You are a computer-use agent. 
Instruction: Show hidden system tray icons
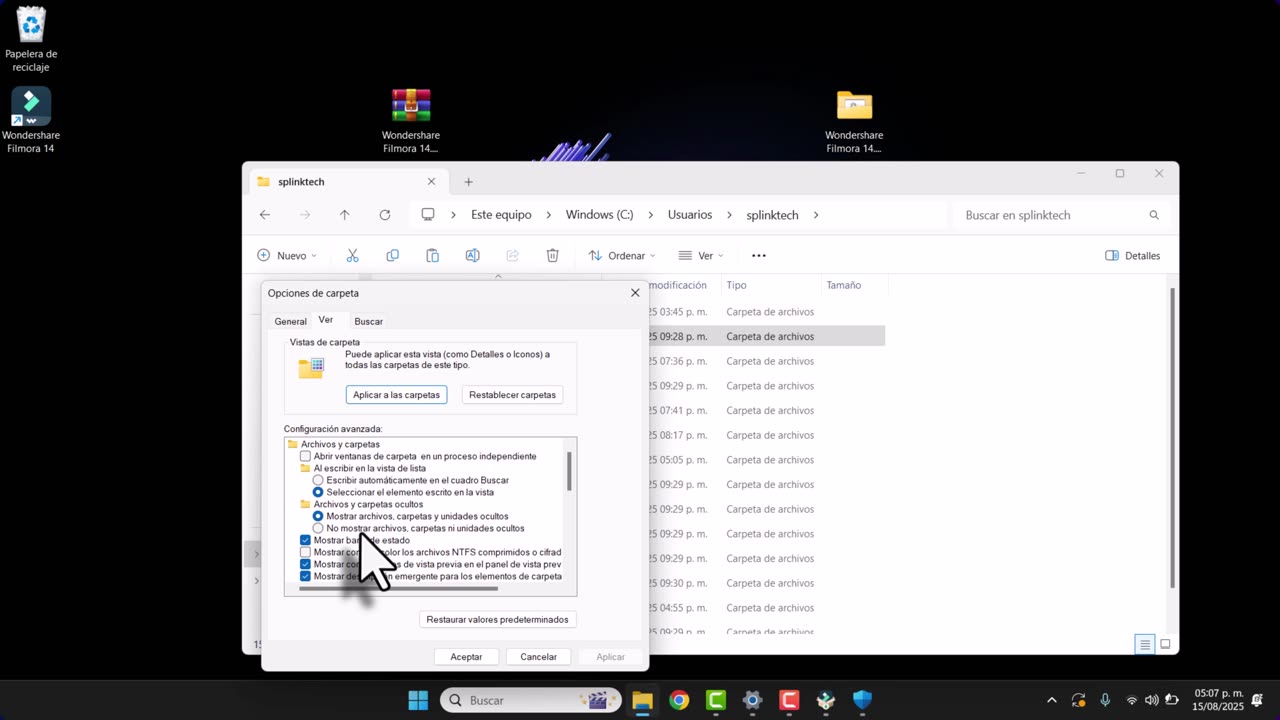pos(1050,700)
